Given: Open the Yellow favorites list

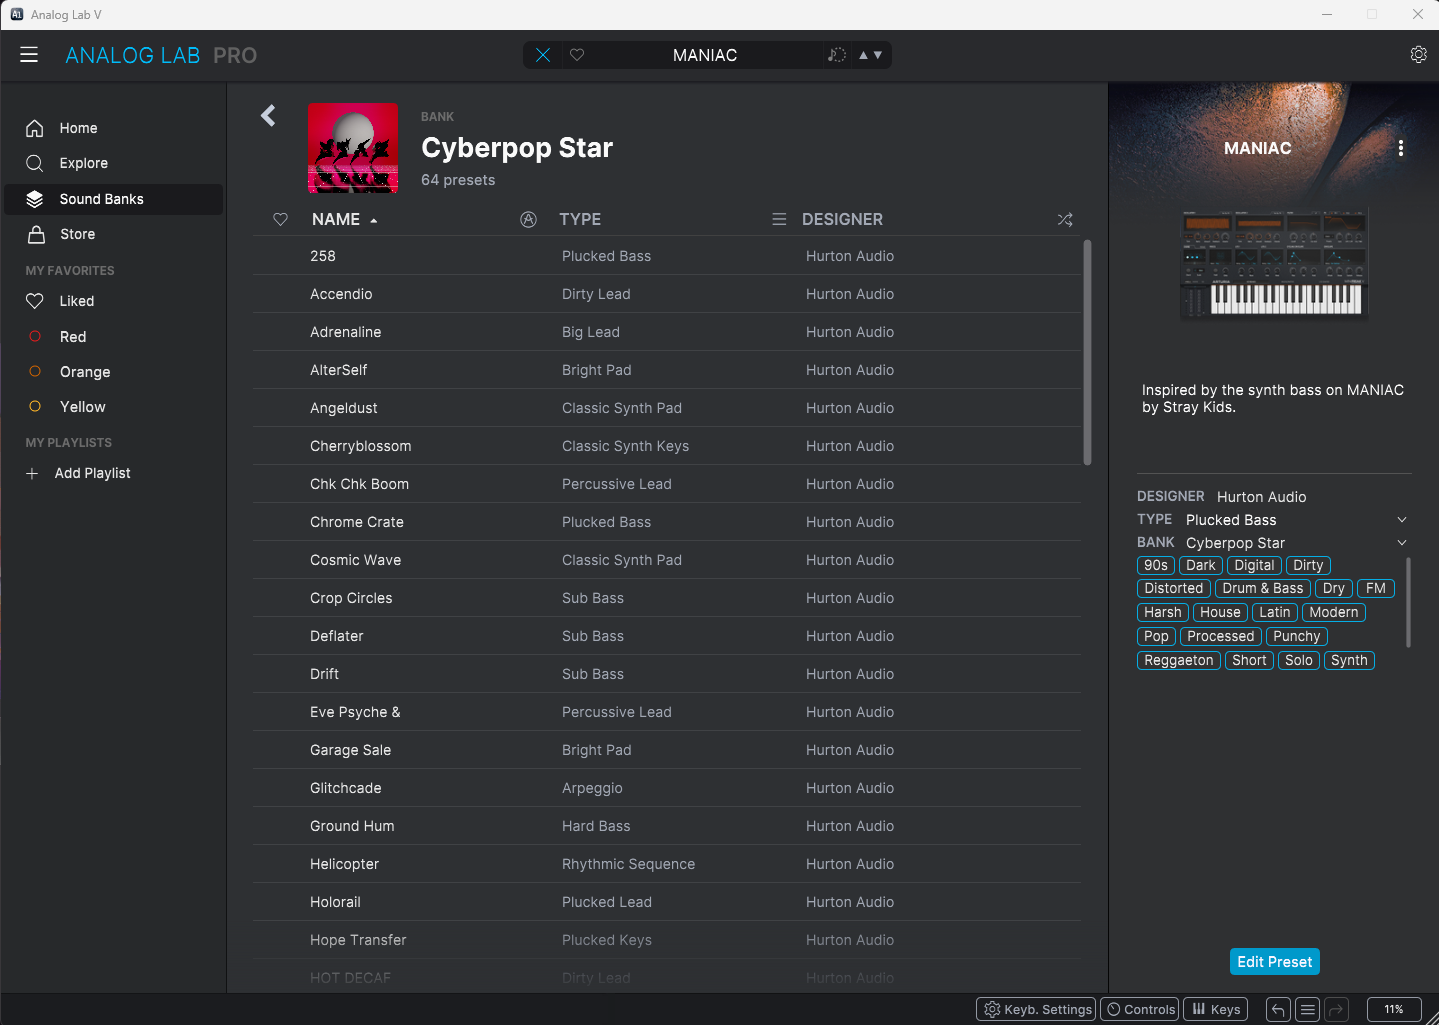Looking at the screenshot, I should pyautogui.click(x=114, y=407).
